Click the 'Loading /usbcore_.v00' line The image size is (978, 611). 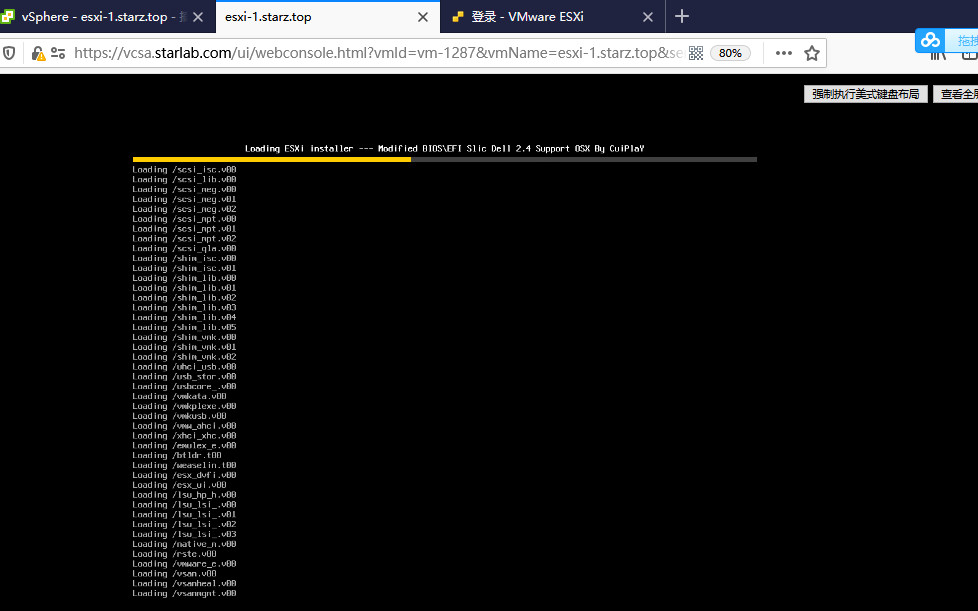[184, 387]
